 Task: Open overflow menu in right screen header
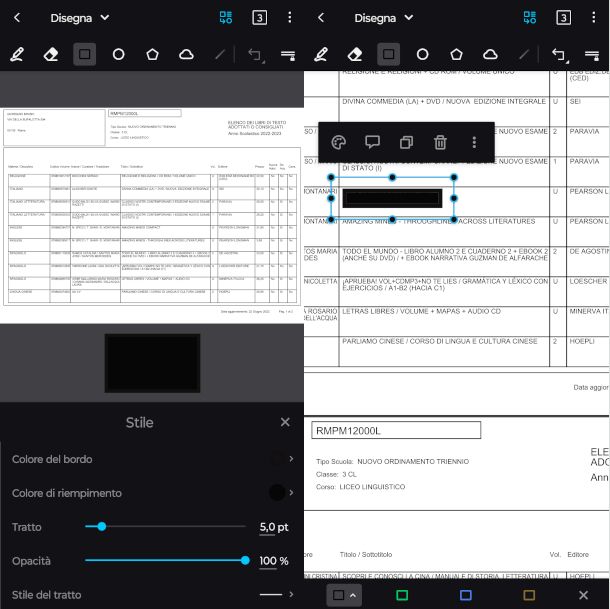point(593,18)
